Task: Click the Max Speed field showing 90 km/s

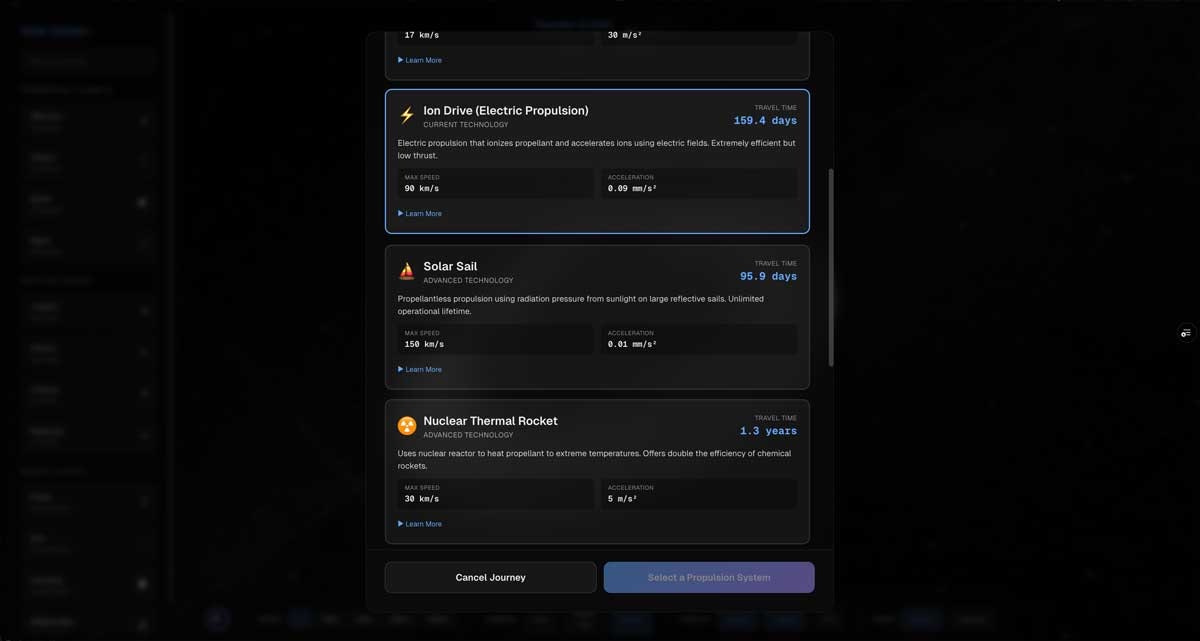Action: (494, 183)
